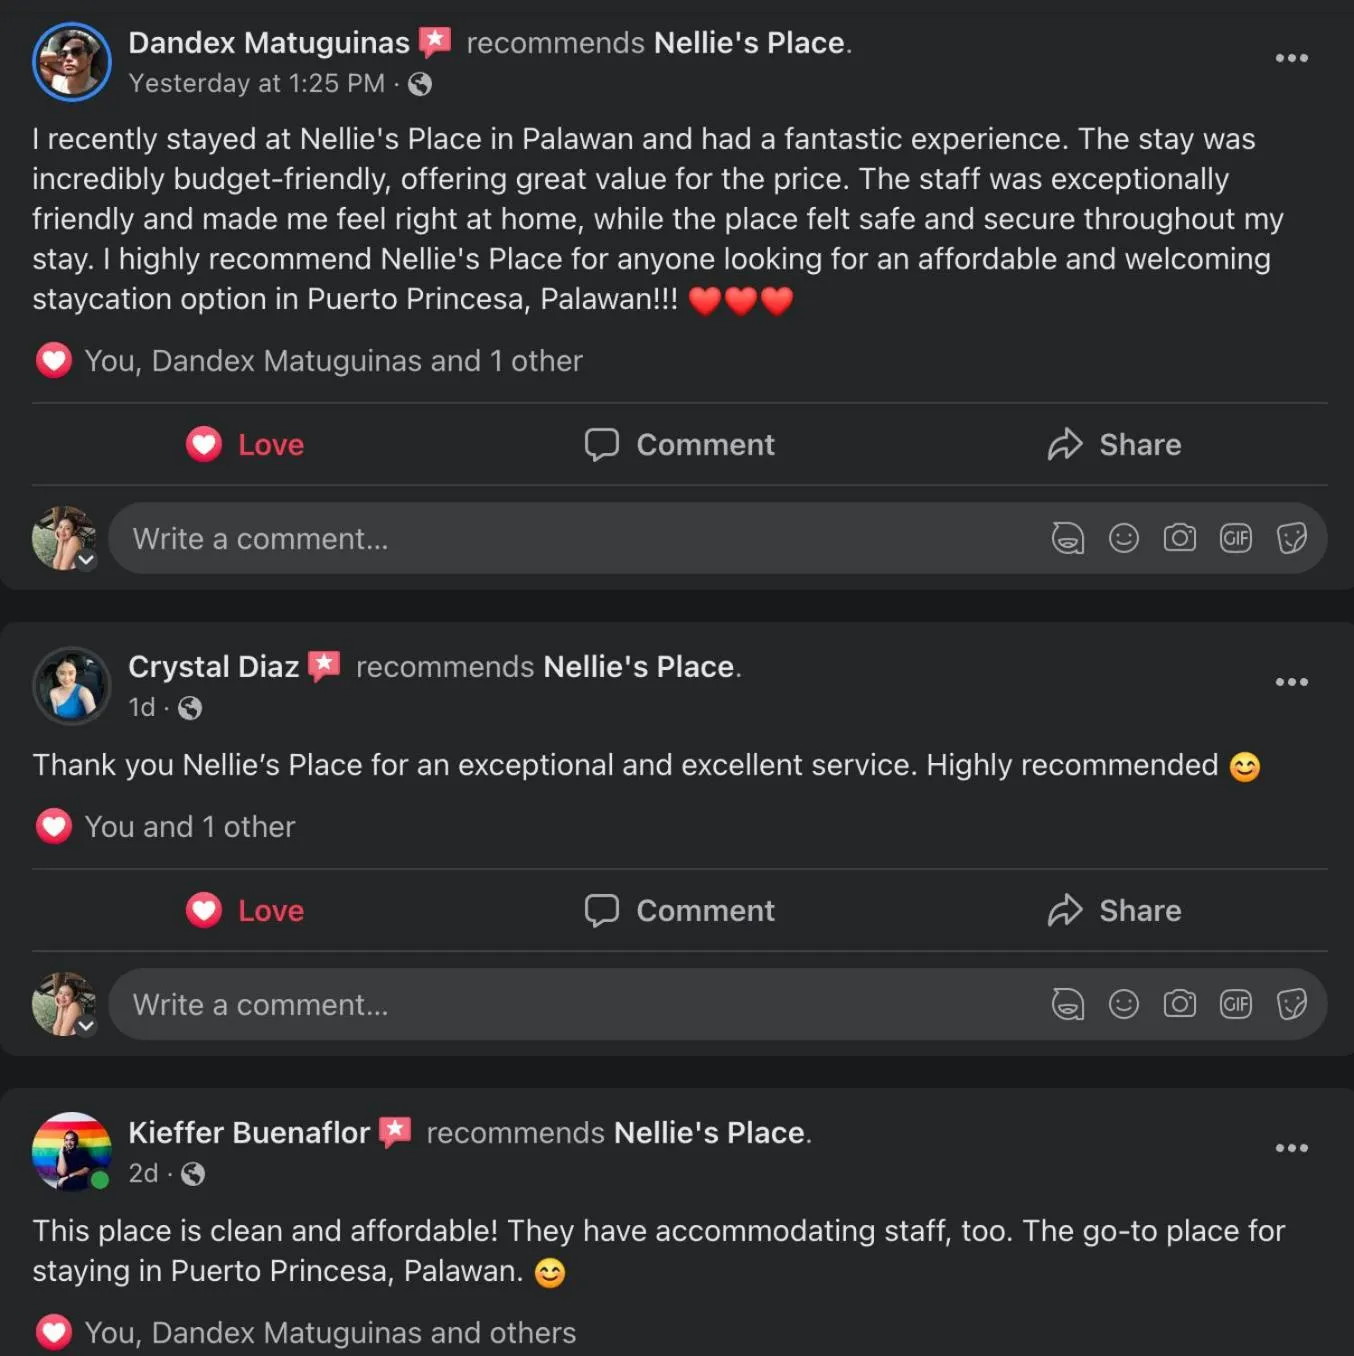Open GIF picker in Dandex post comment box
The width and height of the screenshot is (1354, 1356).
1235,539
